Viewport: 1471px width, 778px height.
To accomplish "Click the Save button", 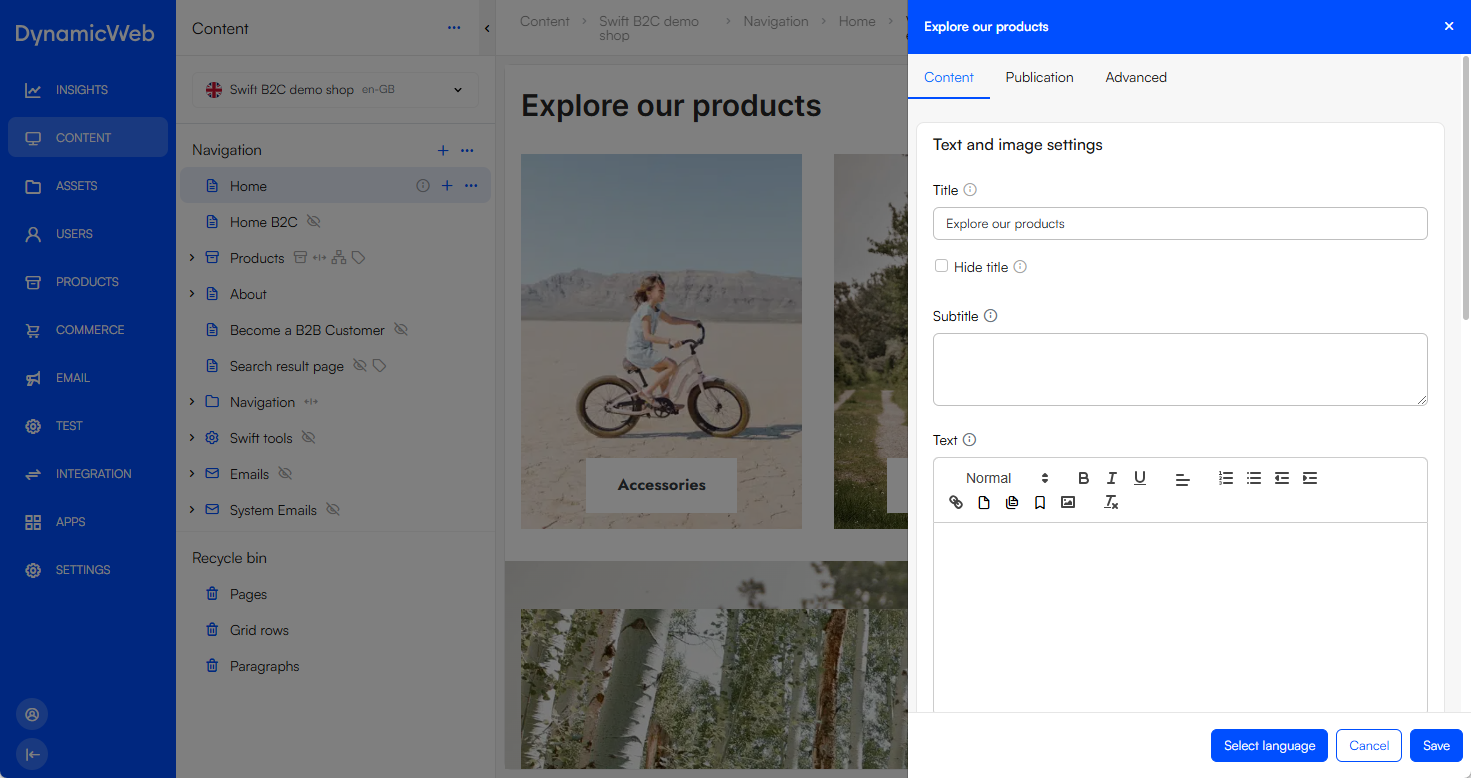I will coord(1436,745).
